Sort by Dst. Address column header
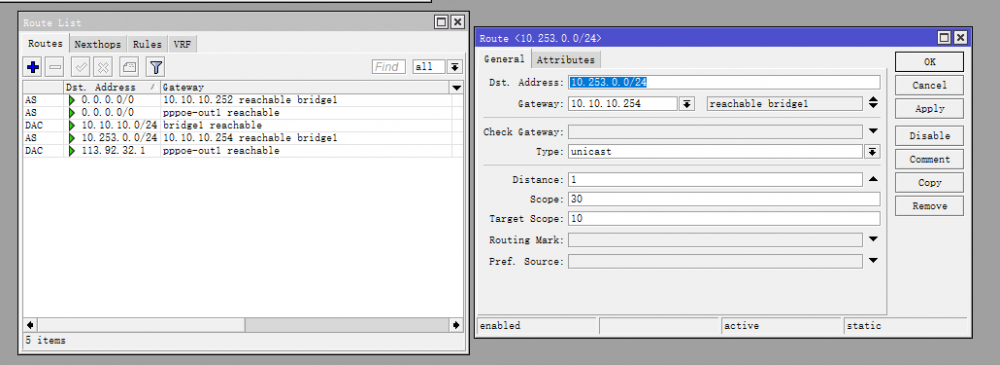 (x=112, y=87)
